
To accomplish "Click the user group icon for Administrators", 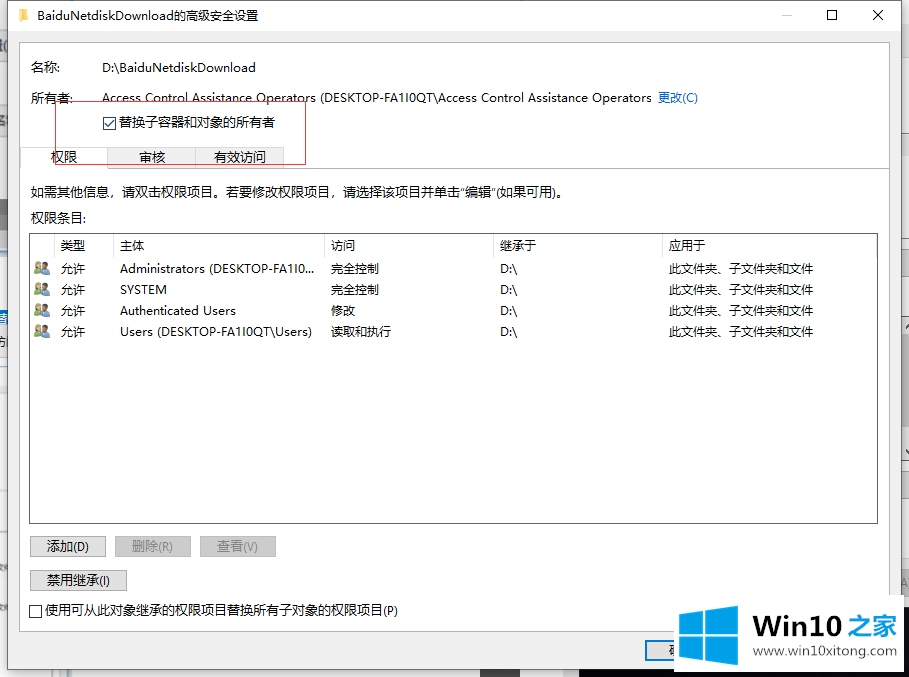I will 42,268.
